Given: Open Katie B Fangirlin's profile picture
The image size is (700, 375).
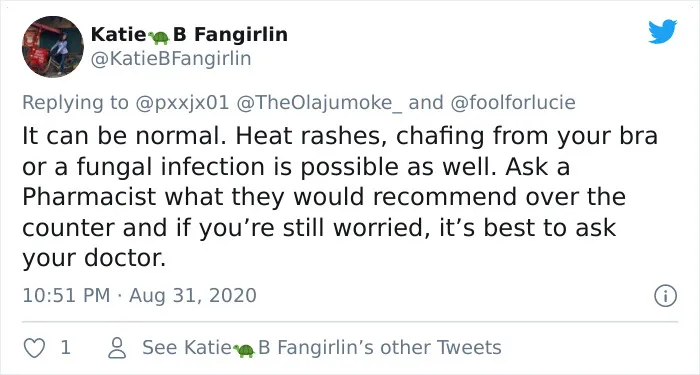Looking at the screenshot, I should point(53,47).
